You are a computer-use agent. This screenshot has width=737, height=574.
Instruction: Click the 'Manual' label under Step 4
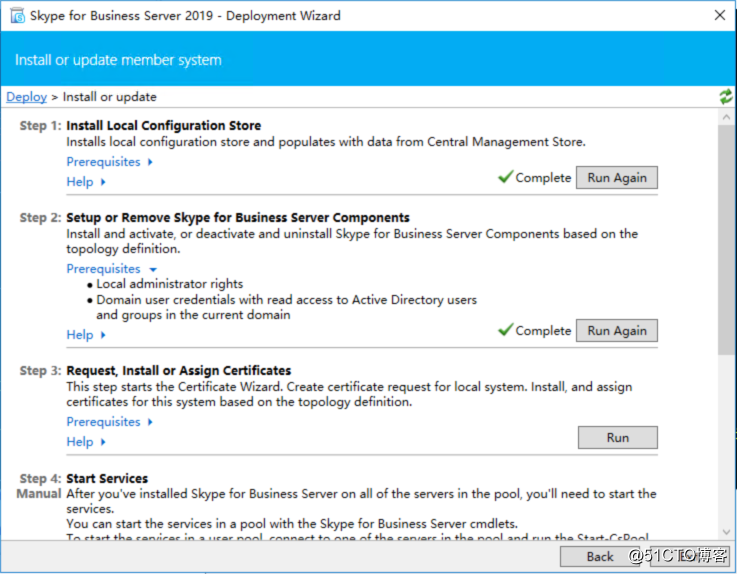(x=39, y=494)
